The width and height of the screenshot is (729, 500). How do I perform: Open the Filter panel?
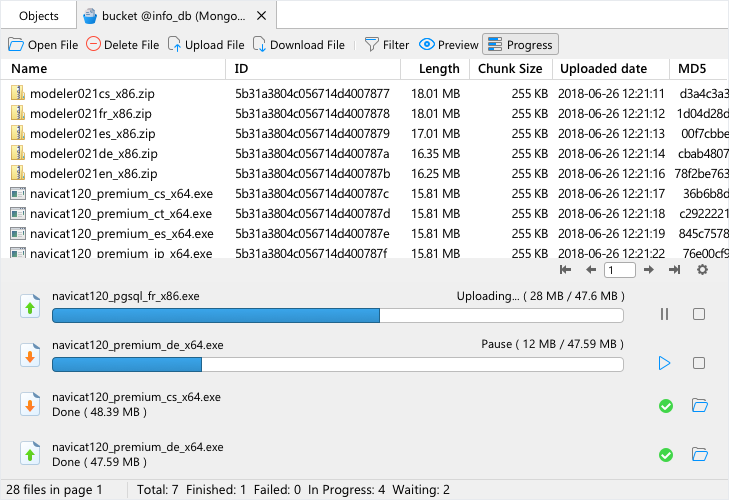point(387,45)
